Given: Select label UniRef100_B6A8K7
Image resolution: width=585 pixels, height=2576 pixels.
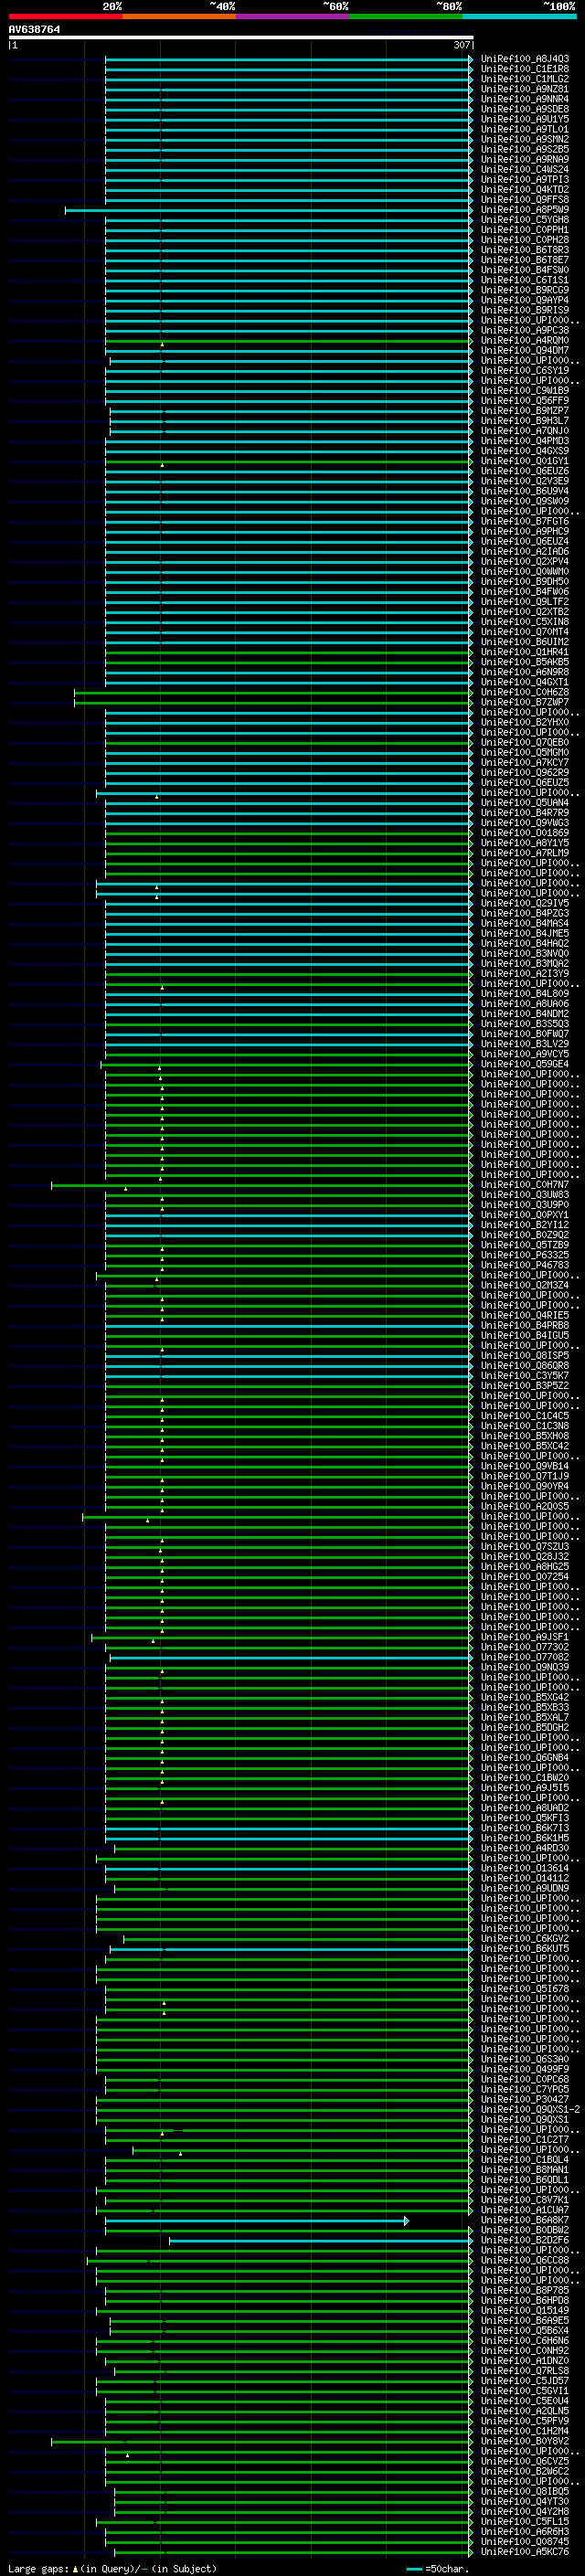Looking at the screenshot, I should click(524, 2220).
